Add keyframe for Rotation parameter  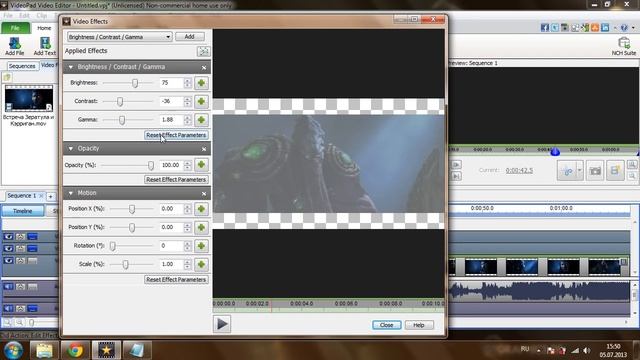point(201,246)
